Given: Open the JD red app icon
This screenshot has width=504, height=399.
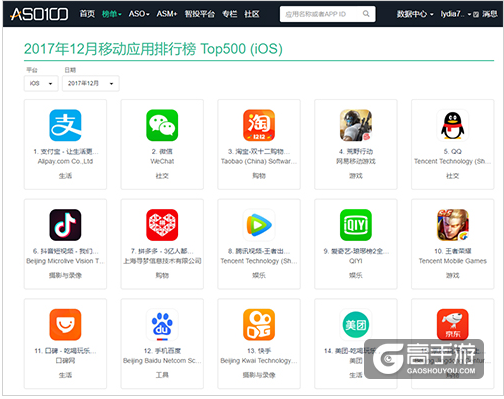Looking at the screenshot, I should [x=453, y=325].
